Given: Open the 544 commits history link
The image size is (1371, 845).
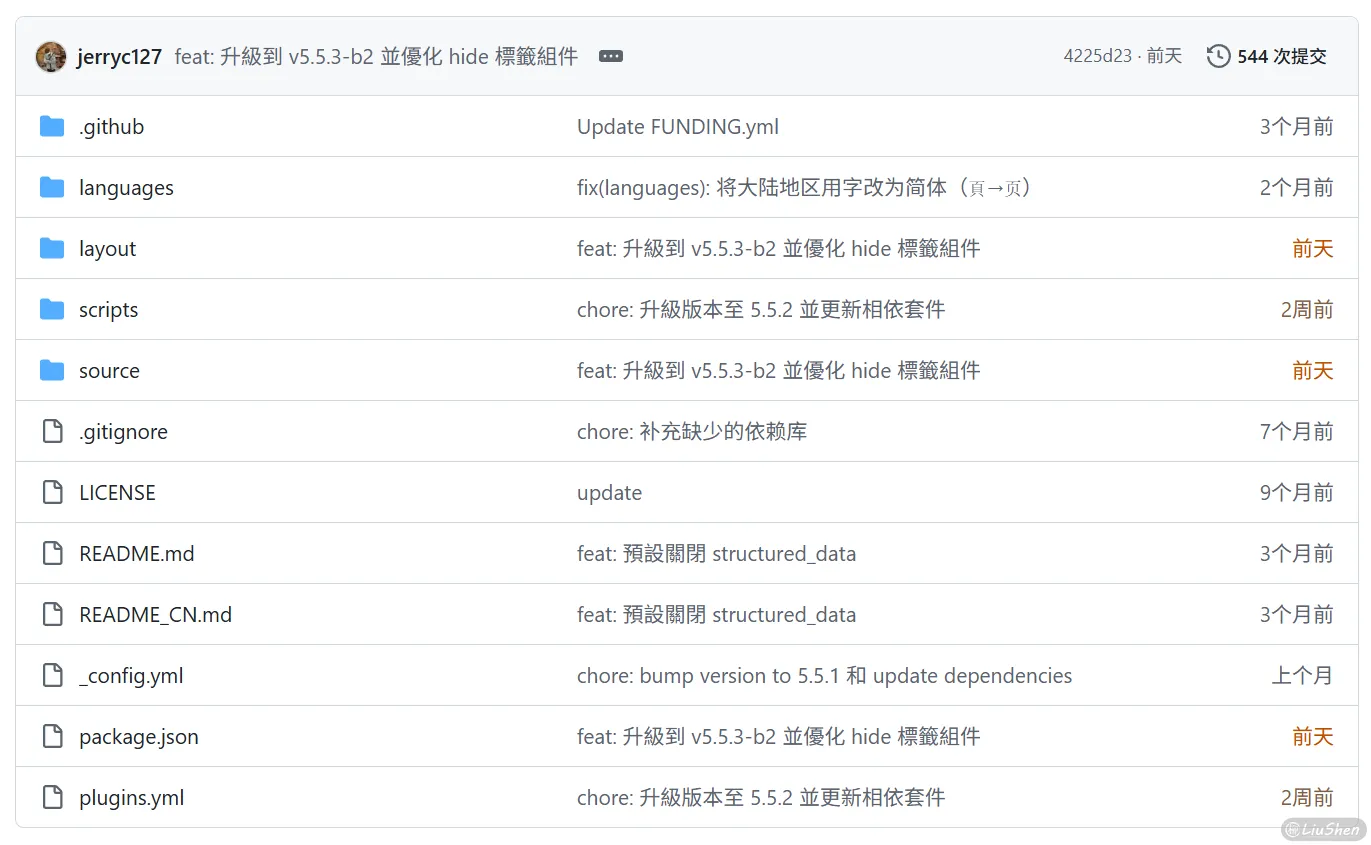Looking at the screenshot, I should click(1281, 57).
